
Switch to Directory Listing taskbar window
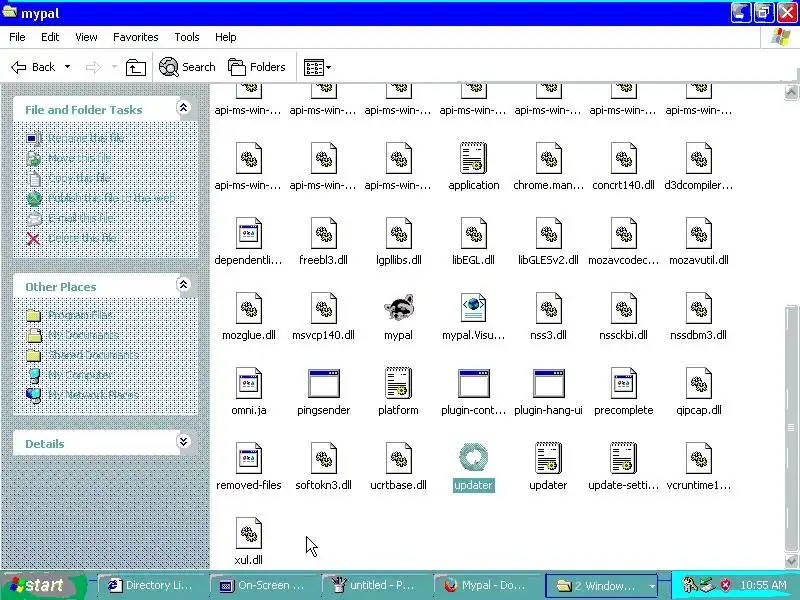(152, 586)
